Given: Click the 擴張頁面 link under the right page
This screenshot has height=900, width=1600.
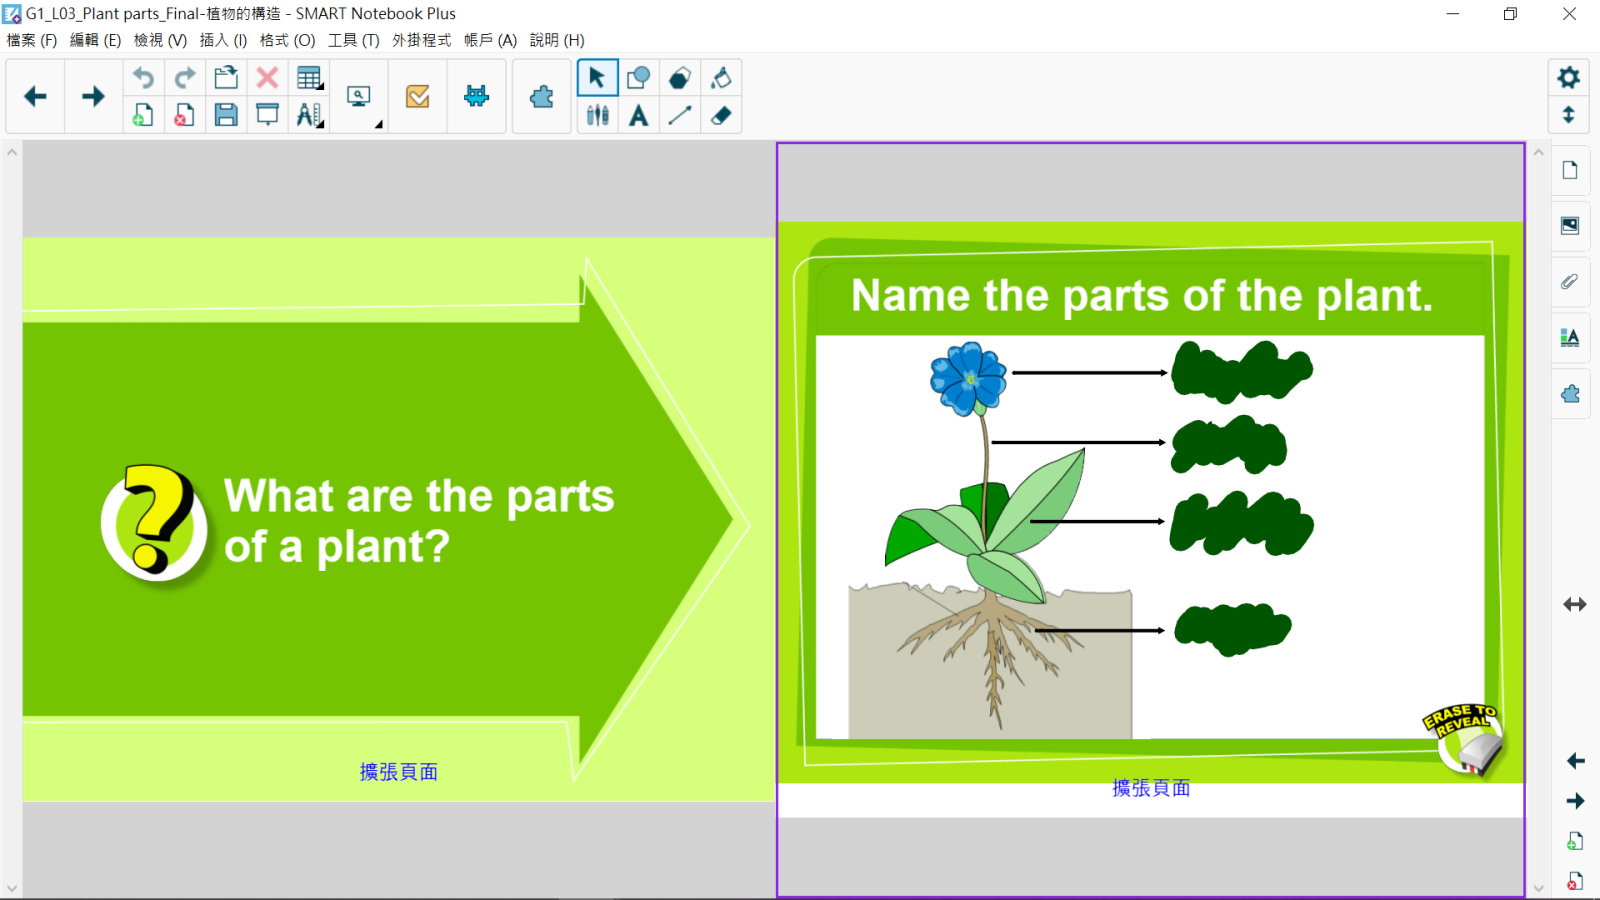Looking at the screenshot, I should pos(1151,788).
